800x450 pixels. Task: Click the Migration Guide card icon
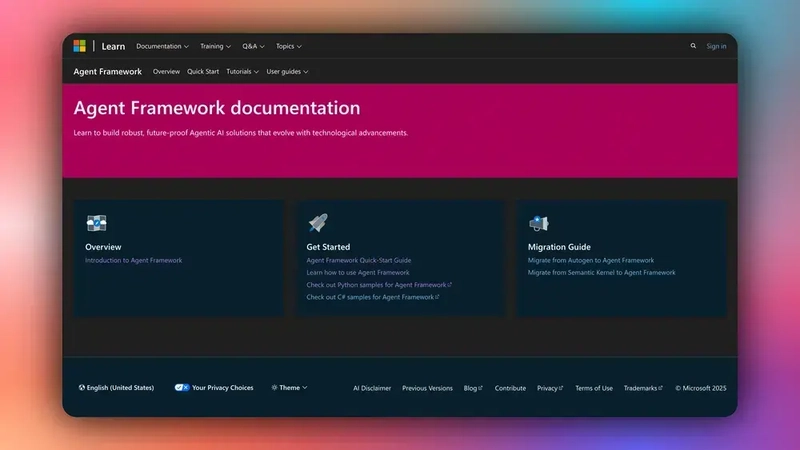(538, 223)
